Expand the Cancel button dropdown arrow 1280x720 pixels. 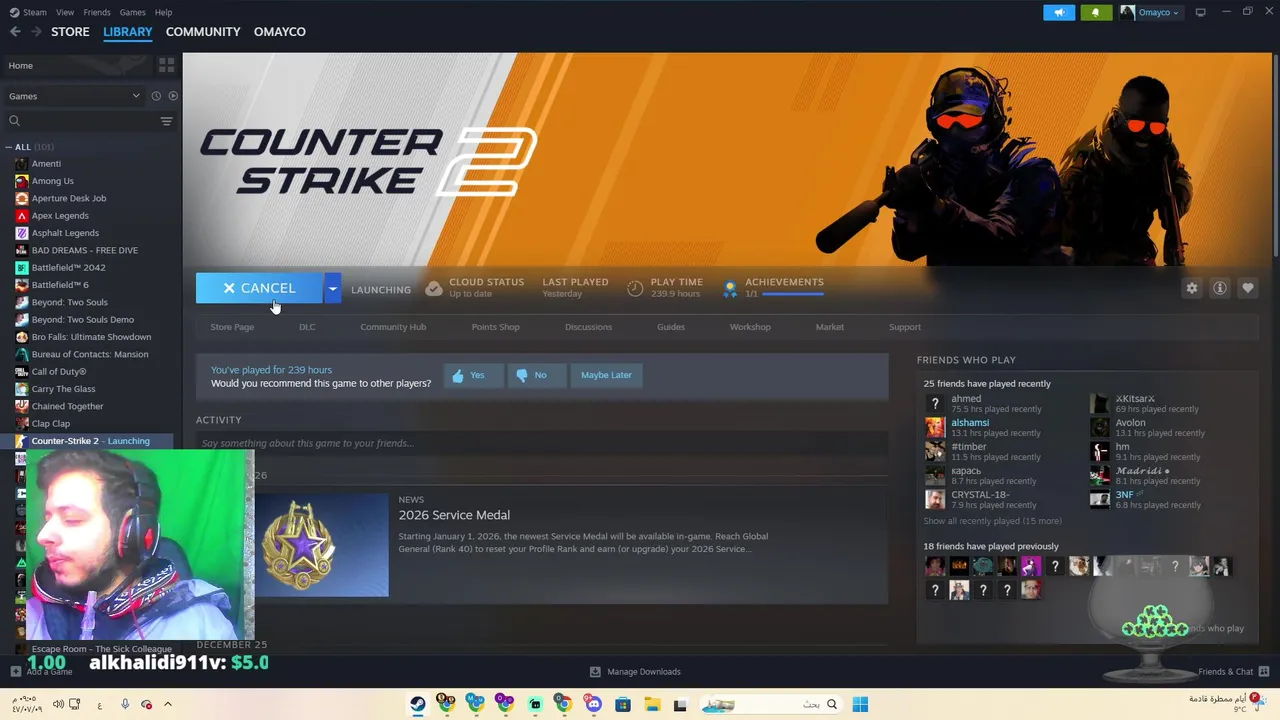[x=332, y=288]
